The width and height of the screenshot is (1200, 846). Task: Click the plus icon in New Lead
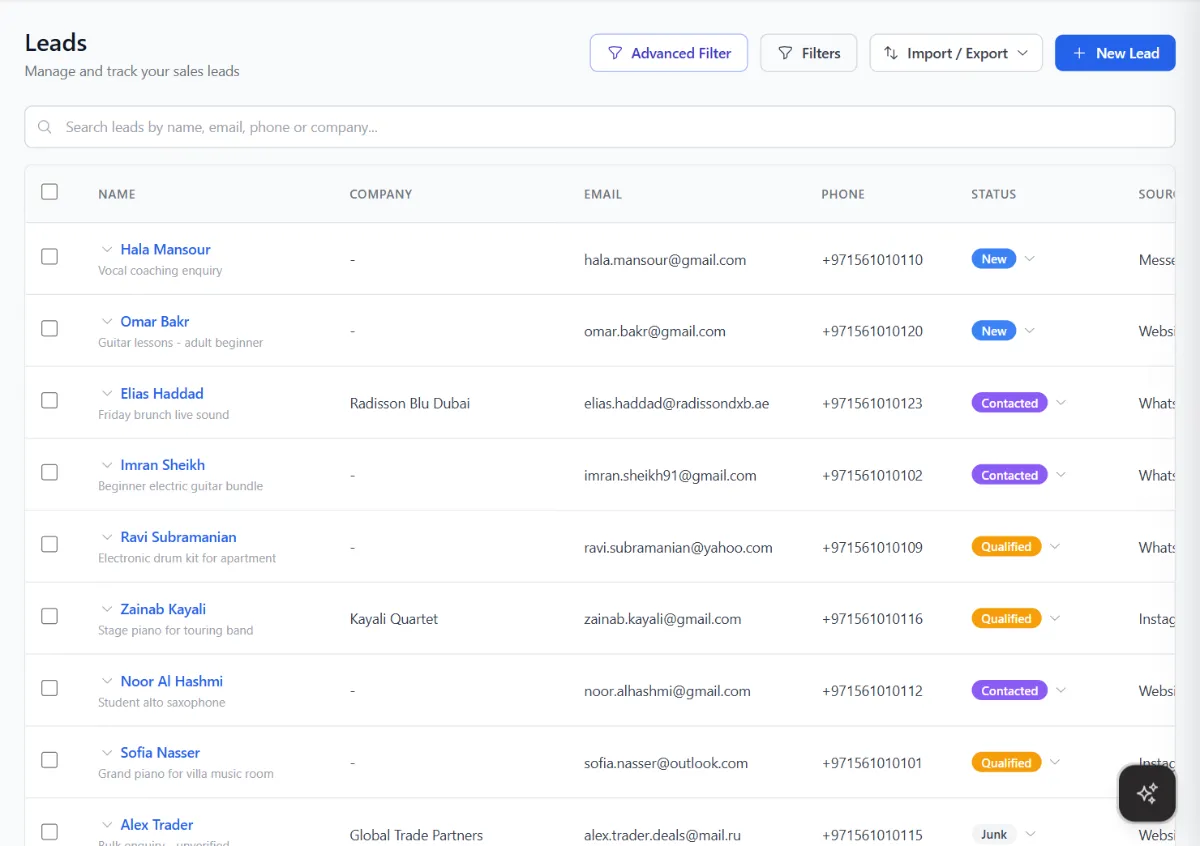(x=1079, y=53)
